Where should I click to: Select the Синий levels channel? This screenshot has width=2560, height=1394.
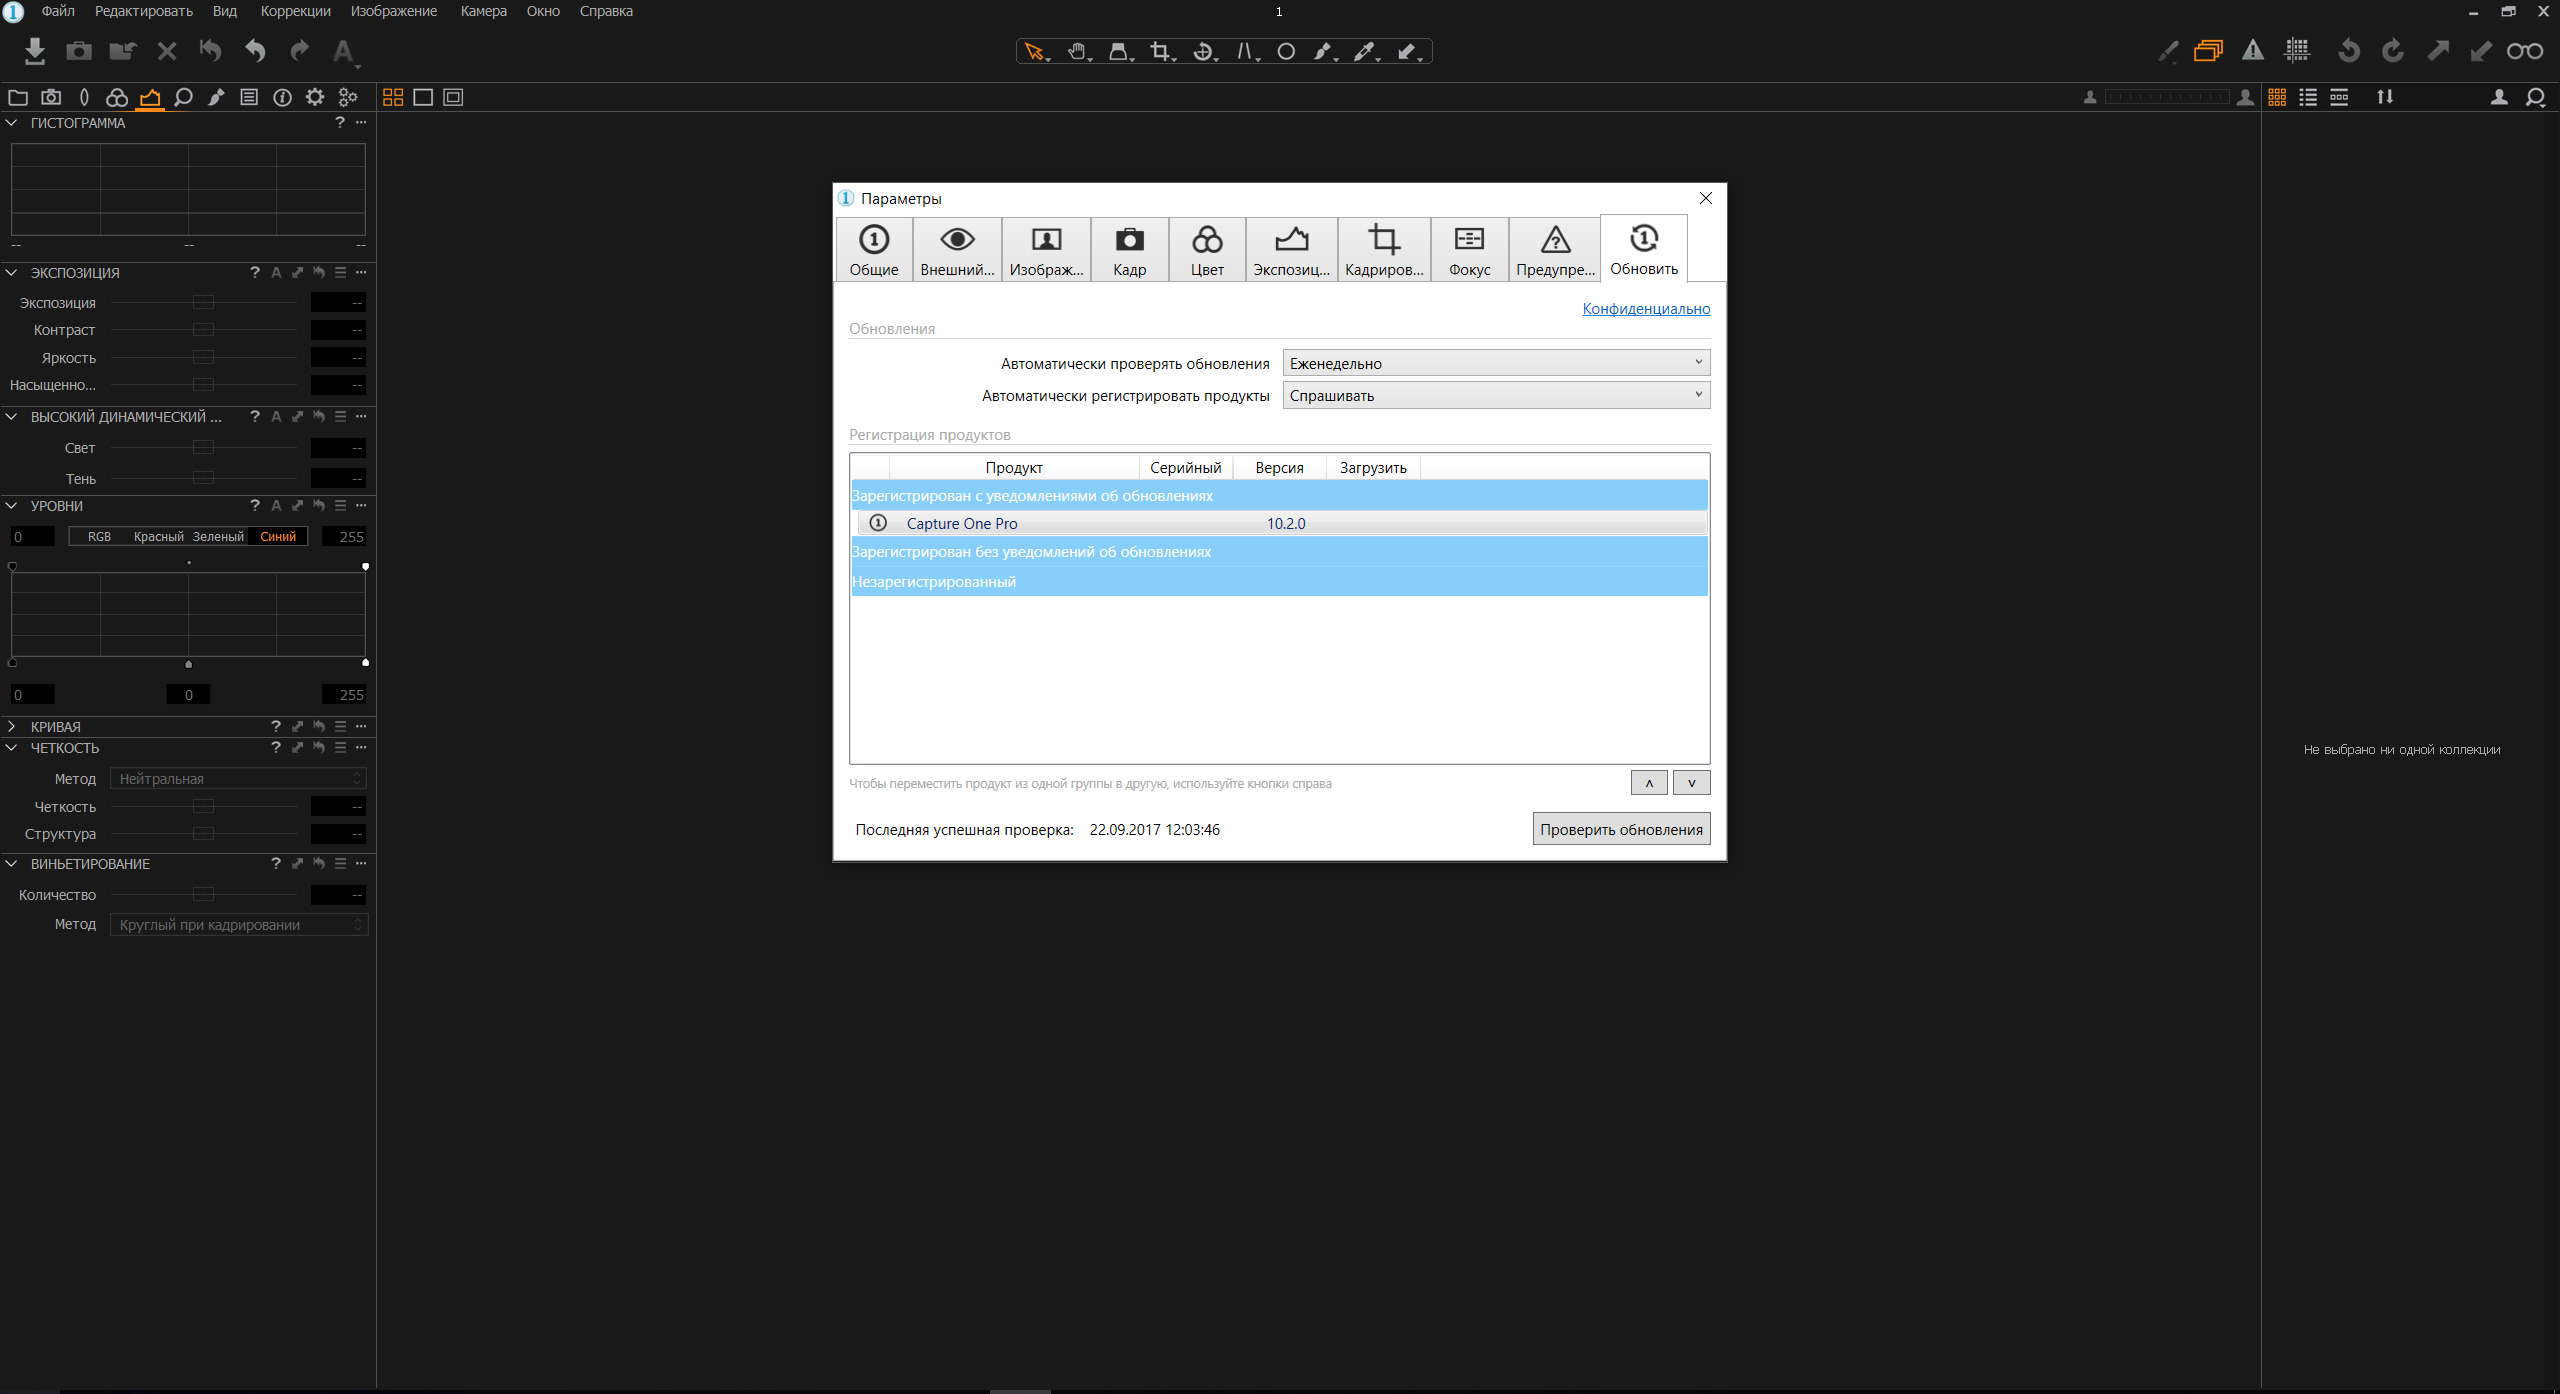[278, 537]
